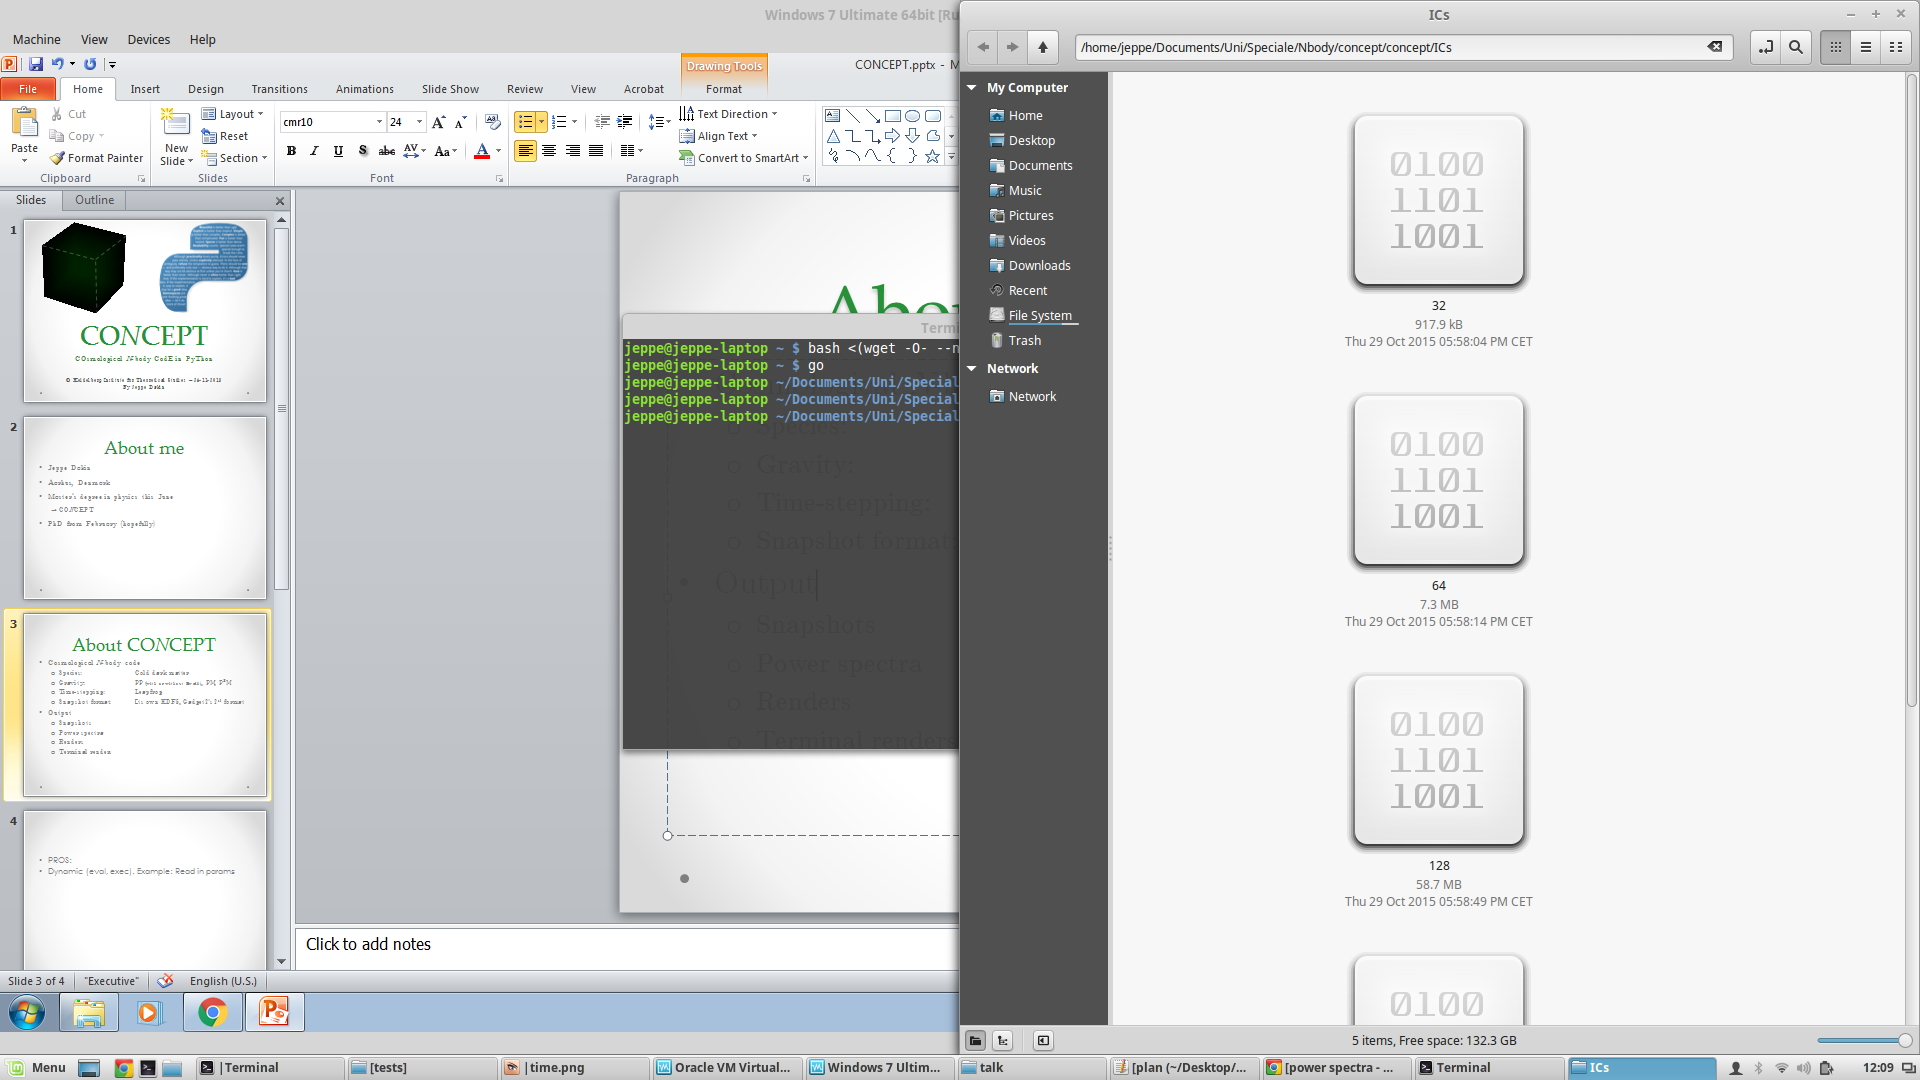Switch to the Insert ribbon tab
The height and width of the screenshot is (1080, 1920).
[145, 89]
